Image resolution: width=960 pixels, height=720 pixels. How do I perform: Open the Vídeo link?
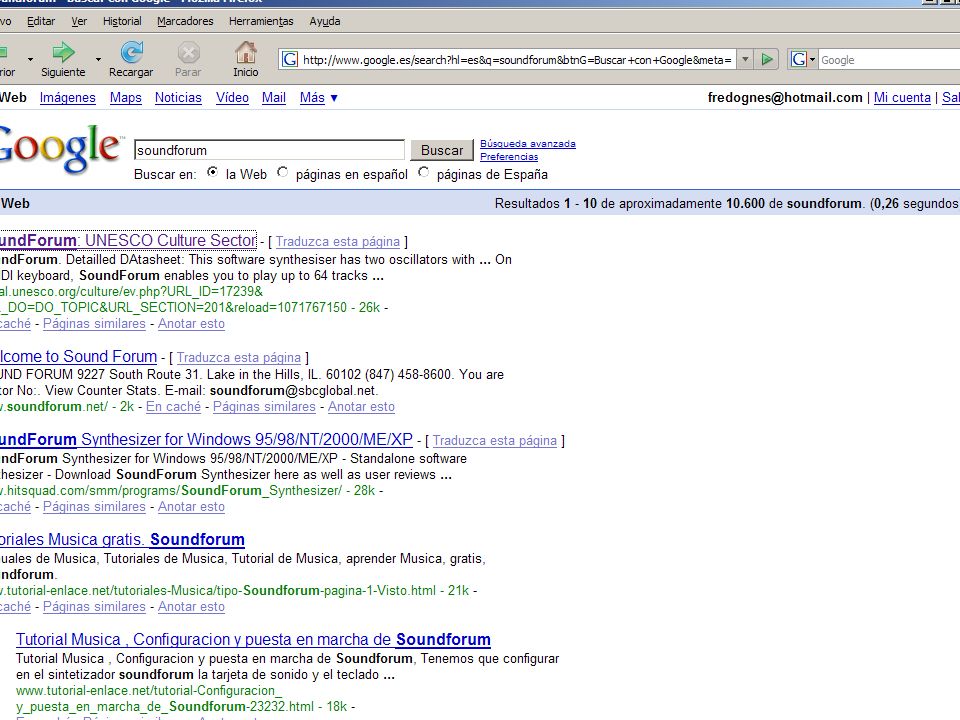(x=232, y=97)
